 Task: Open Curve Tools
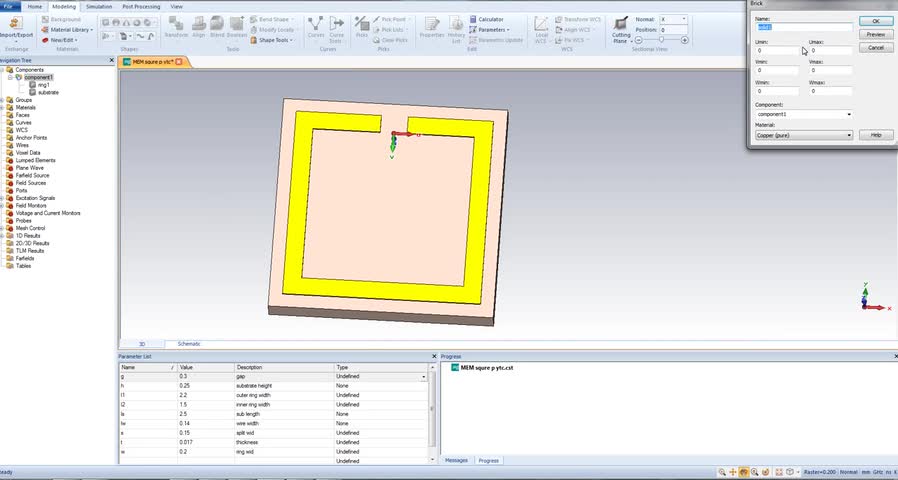pyautogui.click(x=336, y=29)
